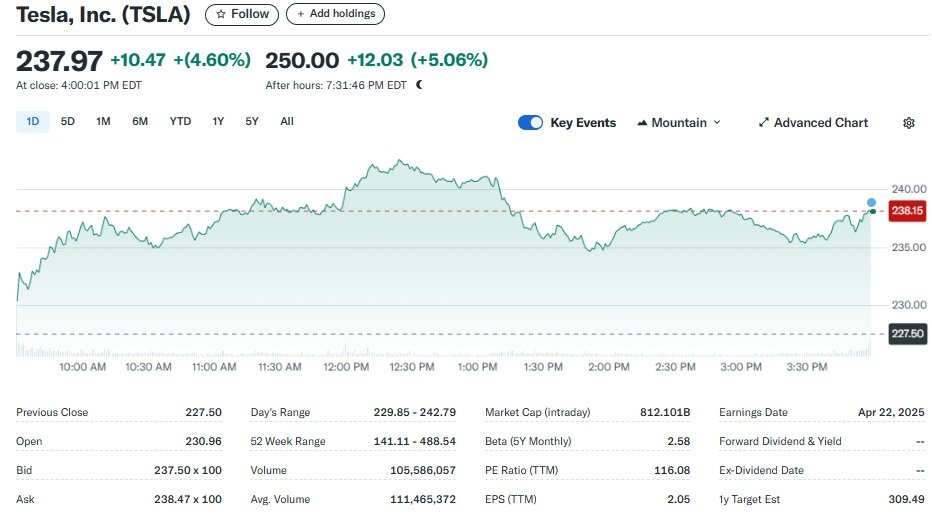Viewport: 932px width, 516px height.
Task: Click the plus icon in Add holdings
Action: click(301, 14)
